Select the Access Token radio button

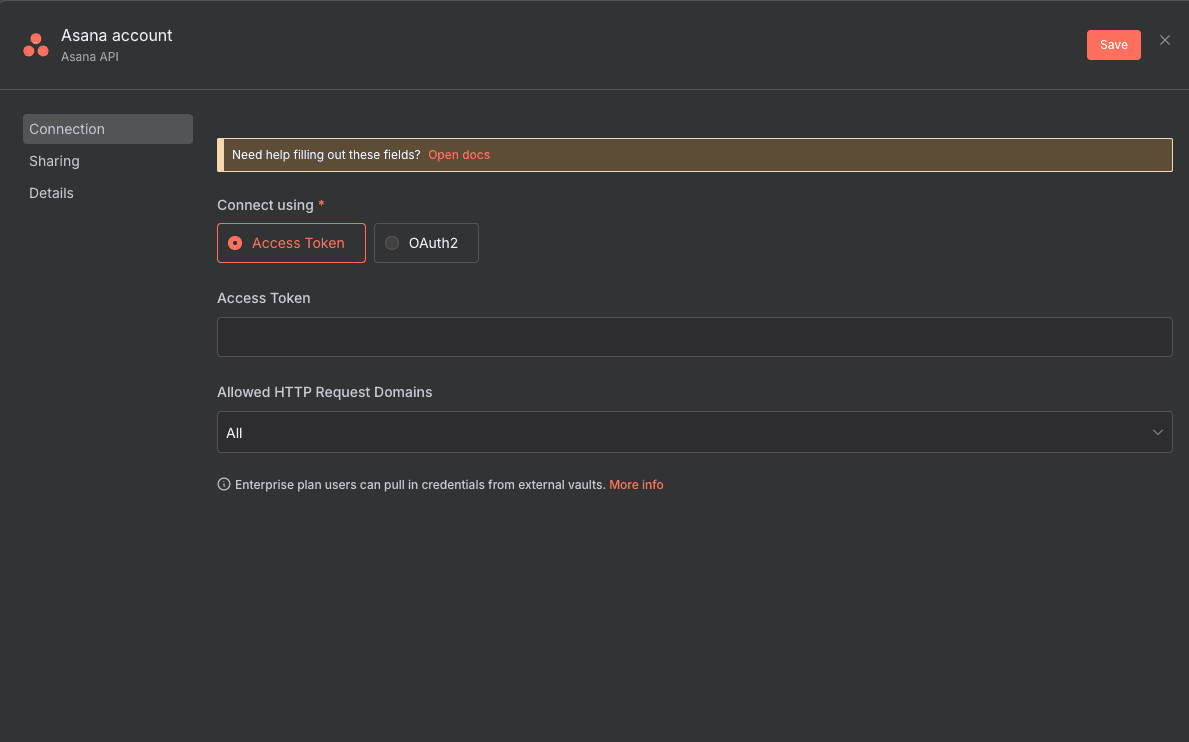pos(235,242)
